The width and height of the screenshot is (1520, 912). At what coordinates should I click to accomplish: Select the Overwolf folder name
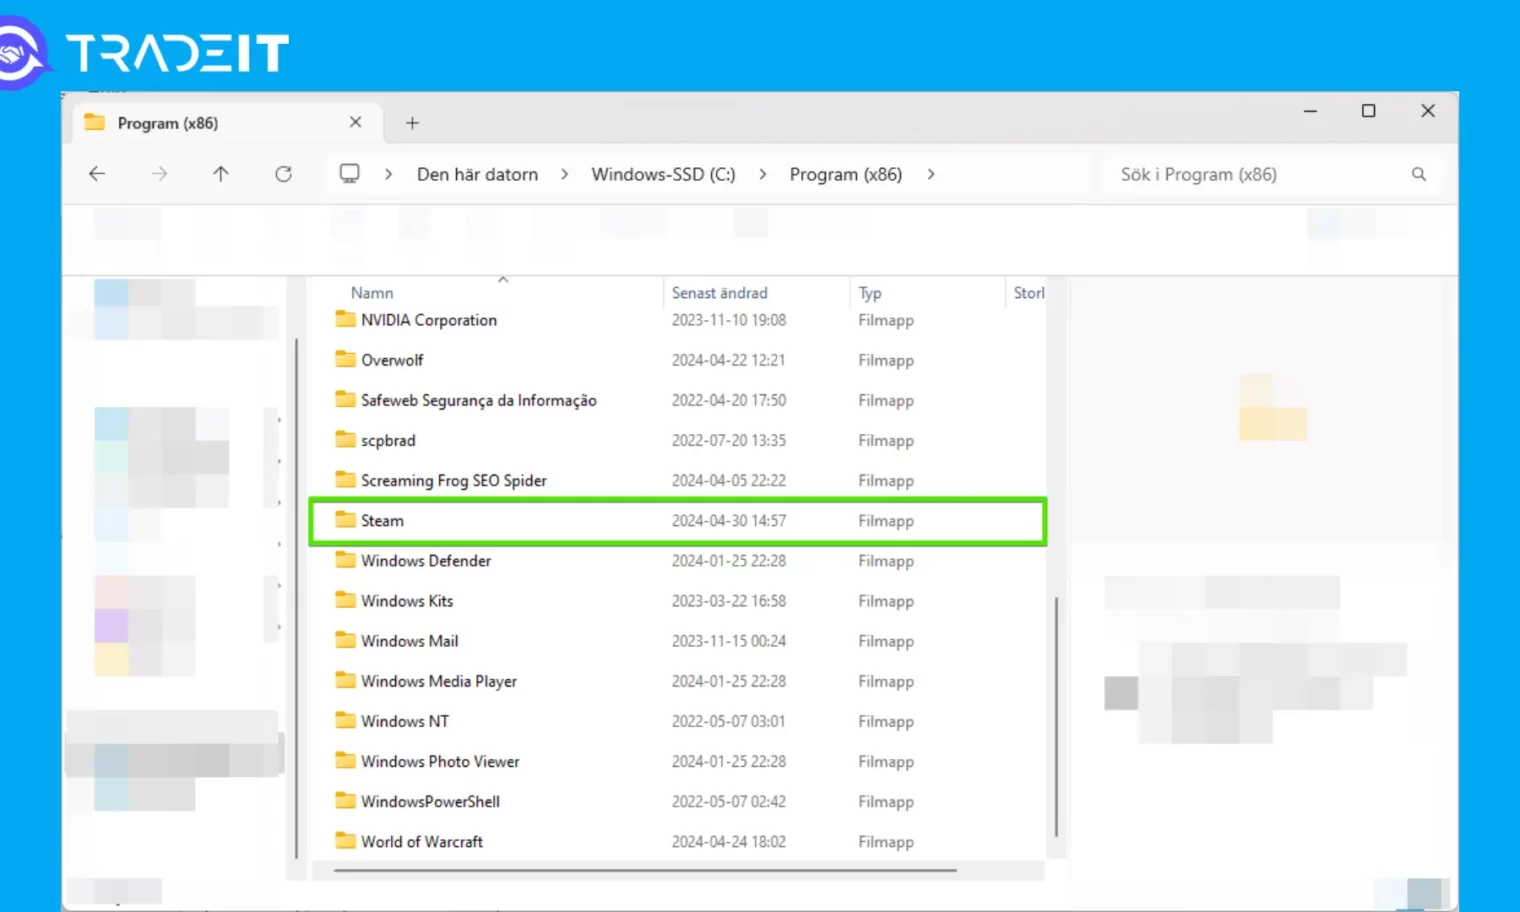coord(392,360)
